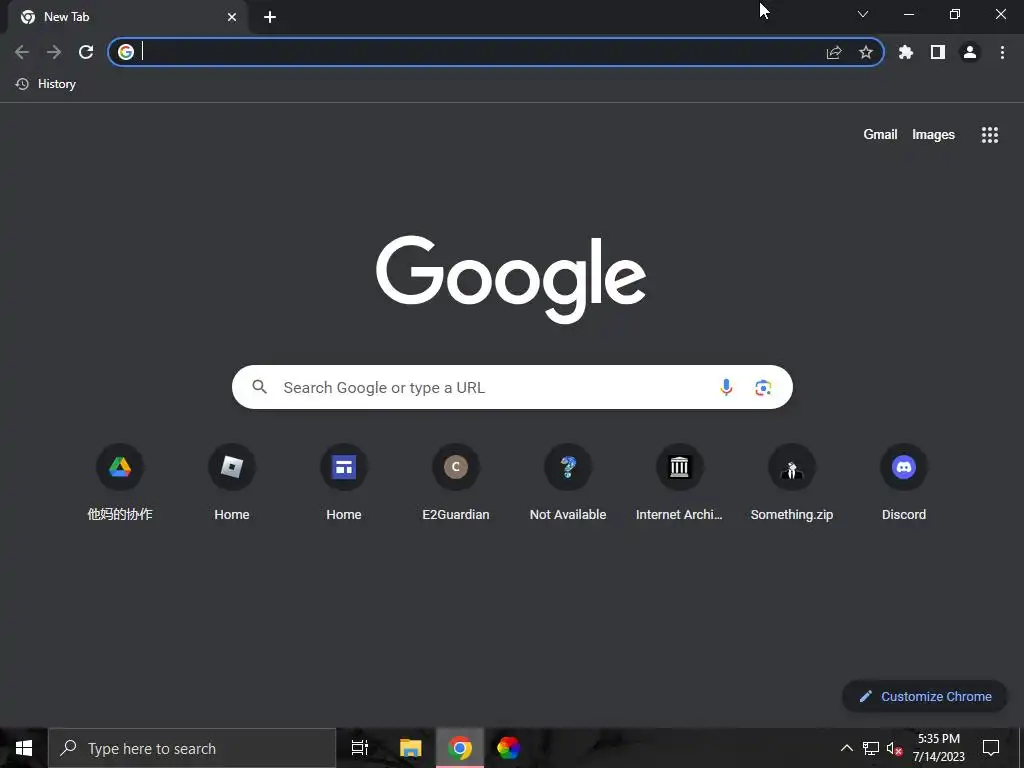Click the muted volume tray icon
This screenshot has width=1024, height=768.
(x=895, y=748)
